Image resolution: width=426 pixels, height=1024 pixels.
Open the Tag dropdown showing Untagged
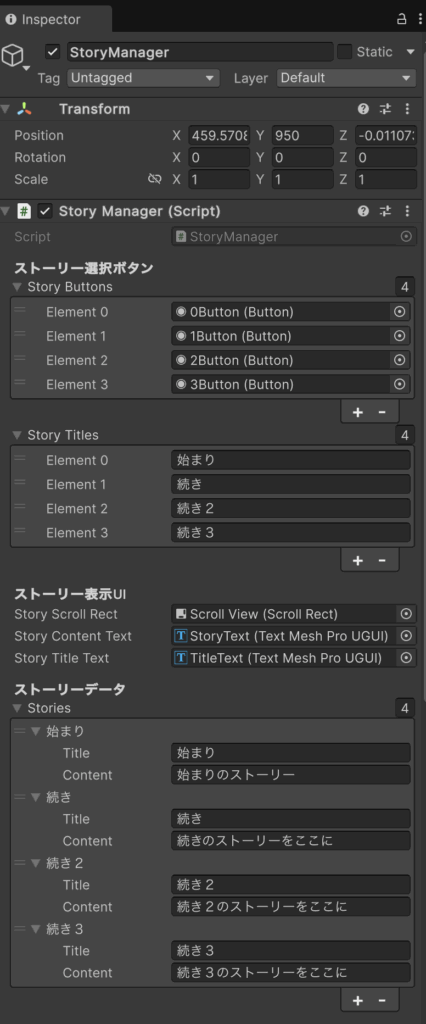tap(143, 78)
